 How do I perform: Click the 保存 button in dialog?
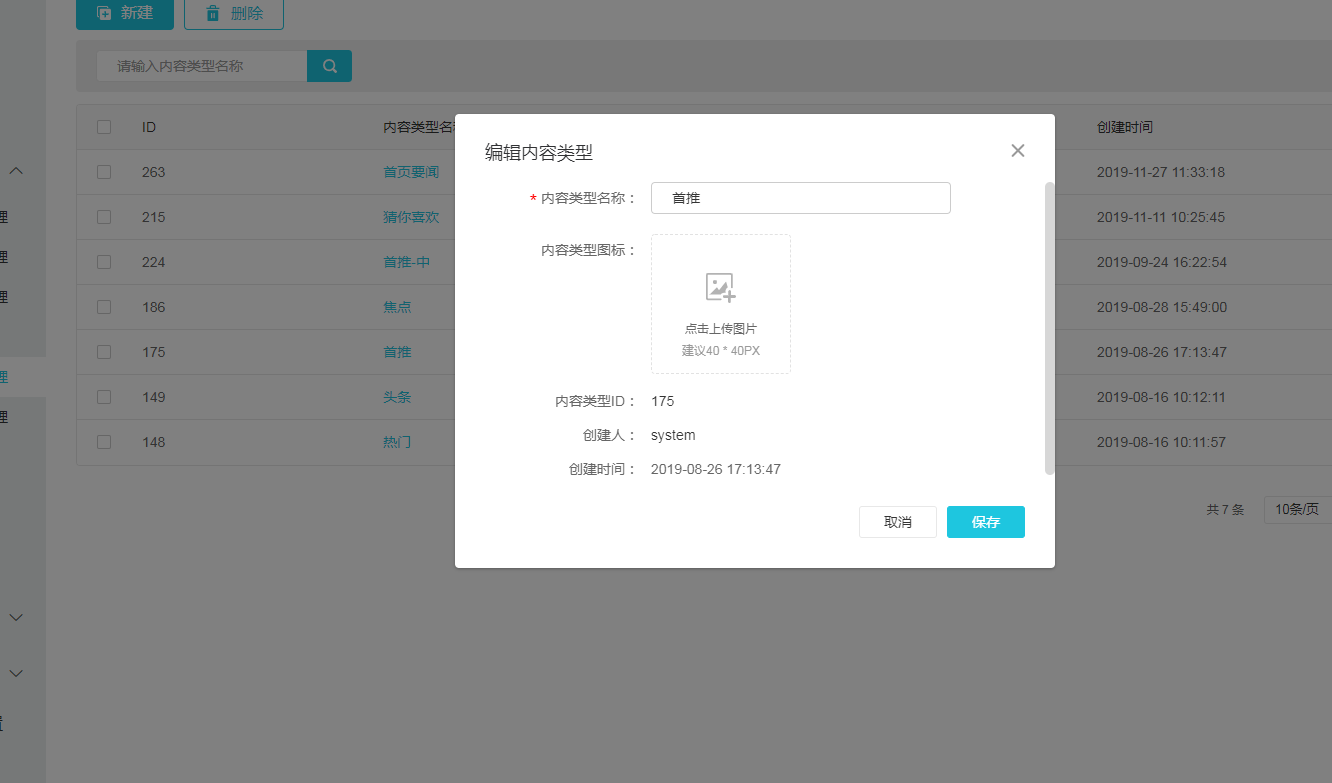[x=985, y=522]
